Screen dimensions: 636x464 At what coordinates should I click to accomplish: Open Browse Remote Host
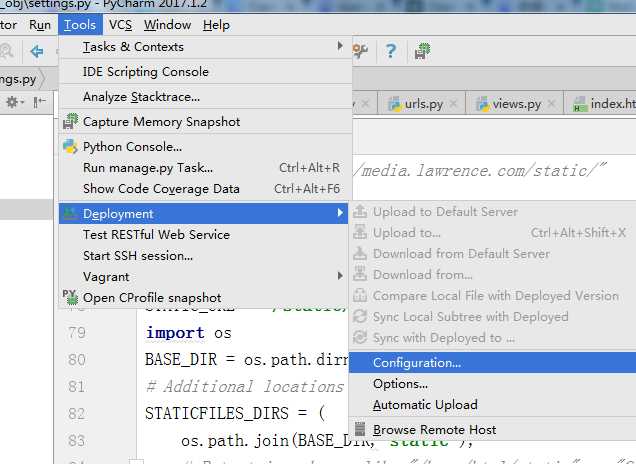[x=493, y=430]
